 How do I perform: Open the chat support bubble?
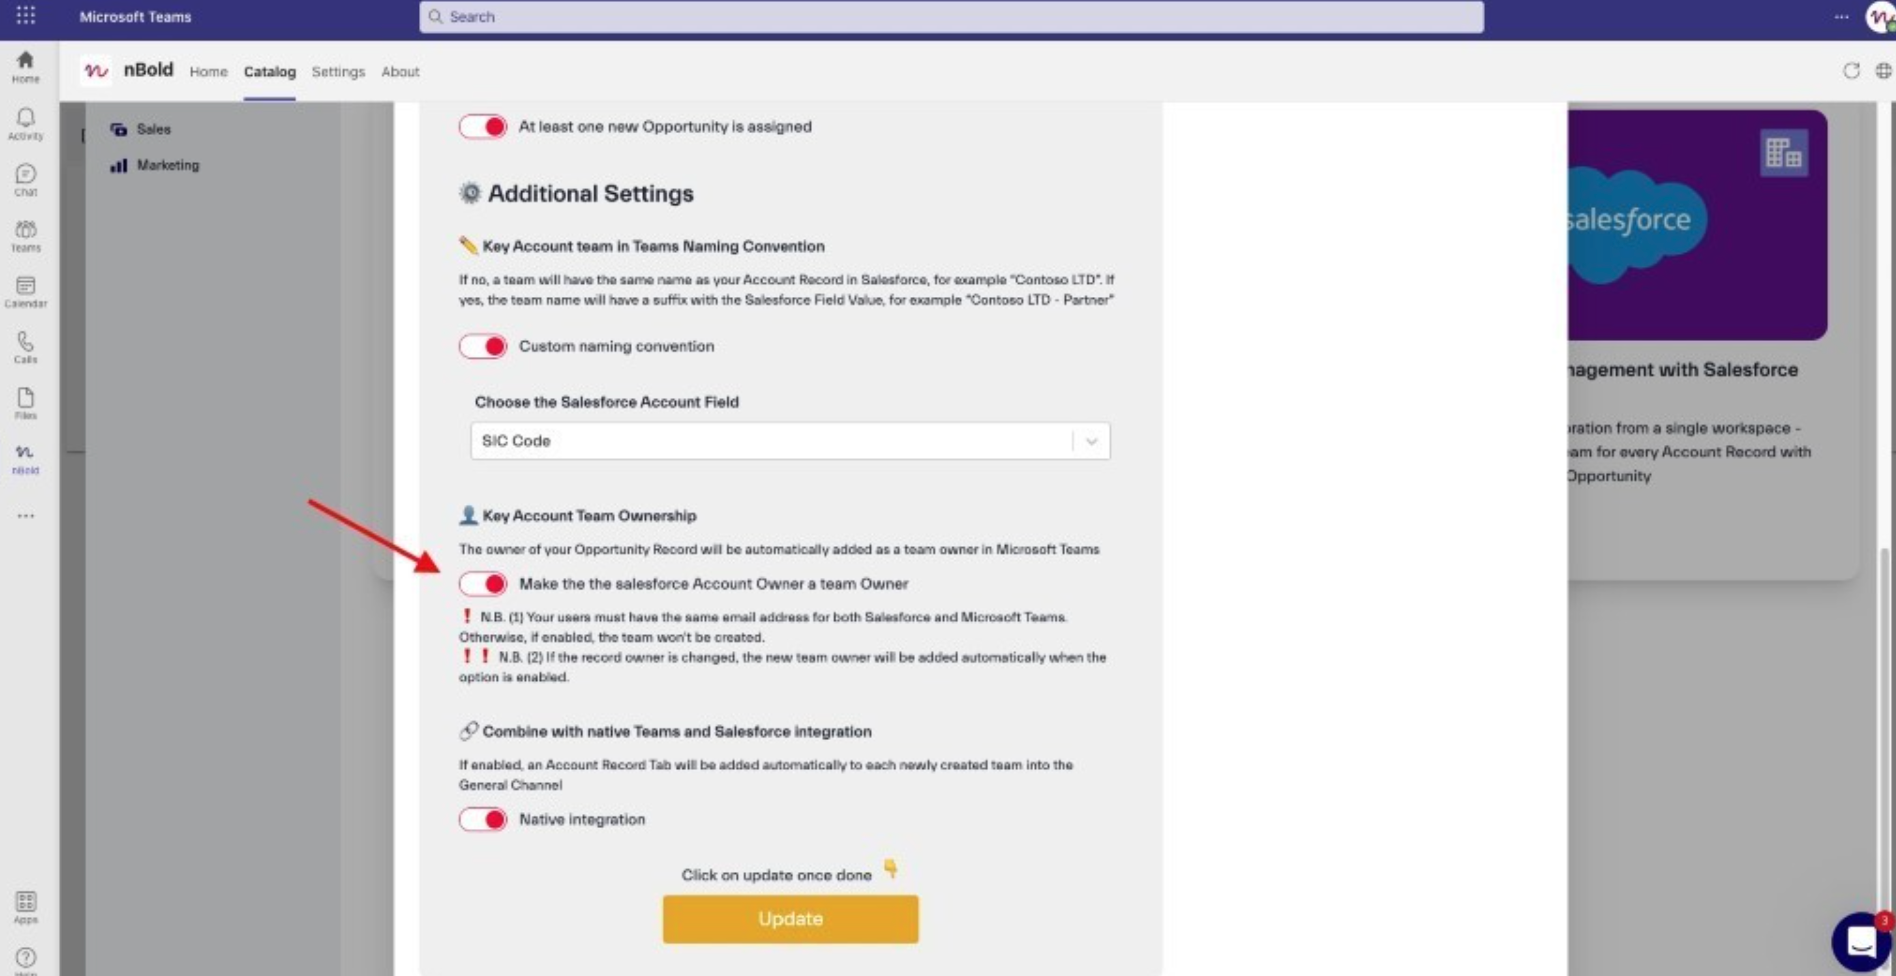pyautogui.click(x=1860, y=941)
